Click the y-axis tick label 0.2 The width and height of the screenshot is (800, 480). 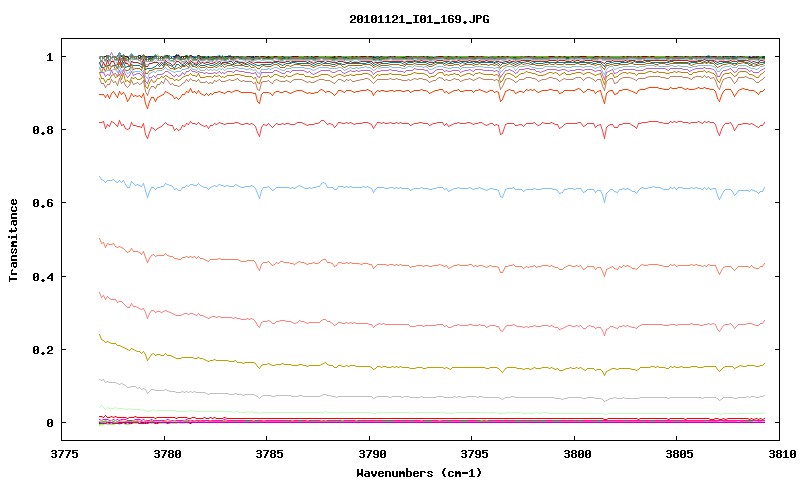click(43, 350)
